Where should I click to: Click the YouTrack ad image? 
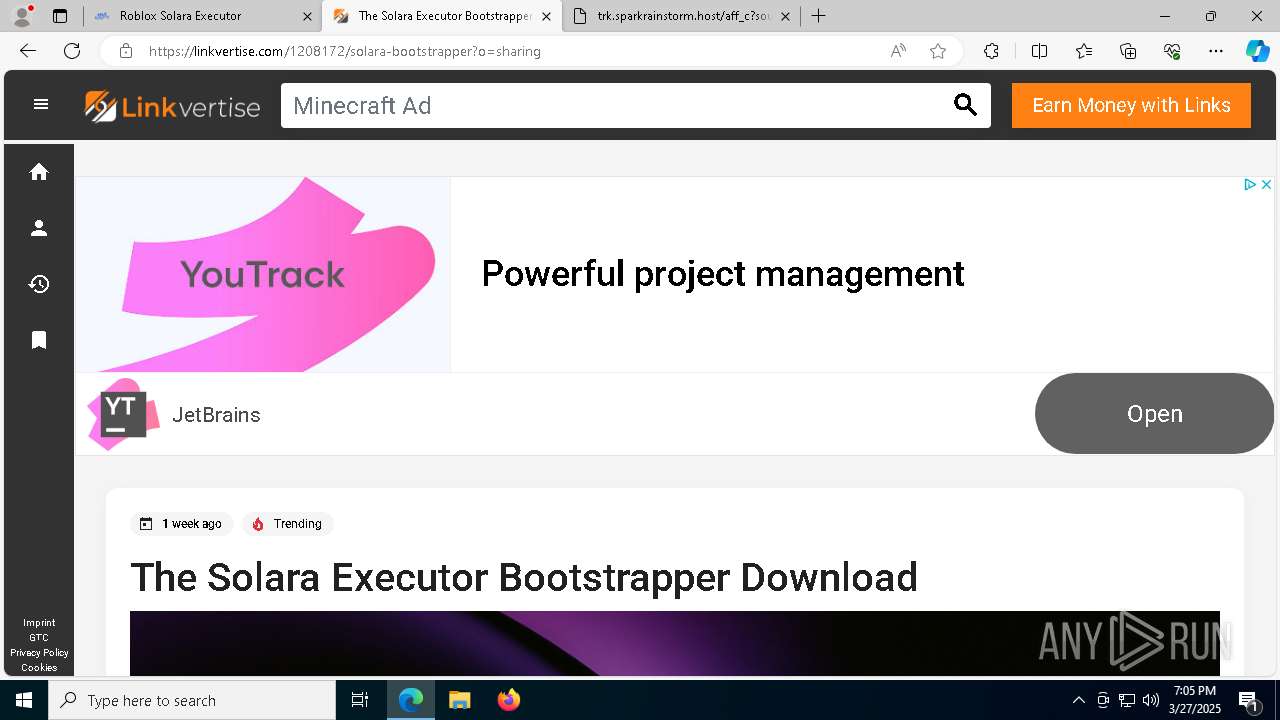(263, 274)
